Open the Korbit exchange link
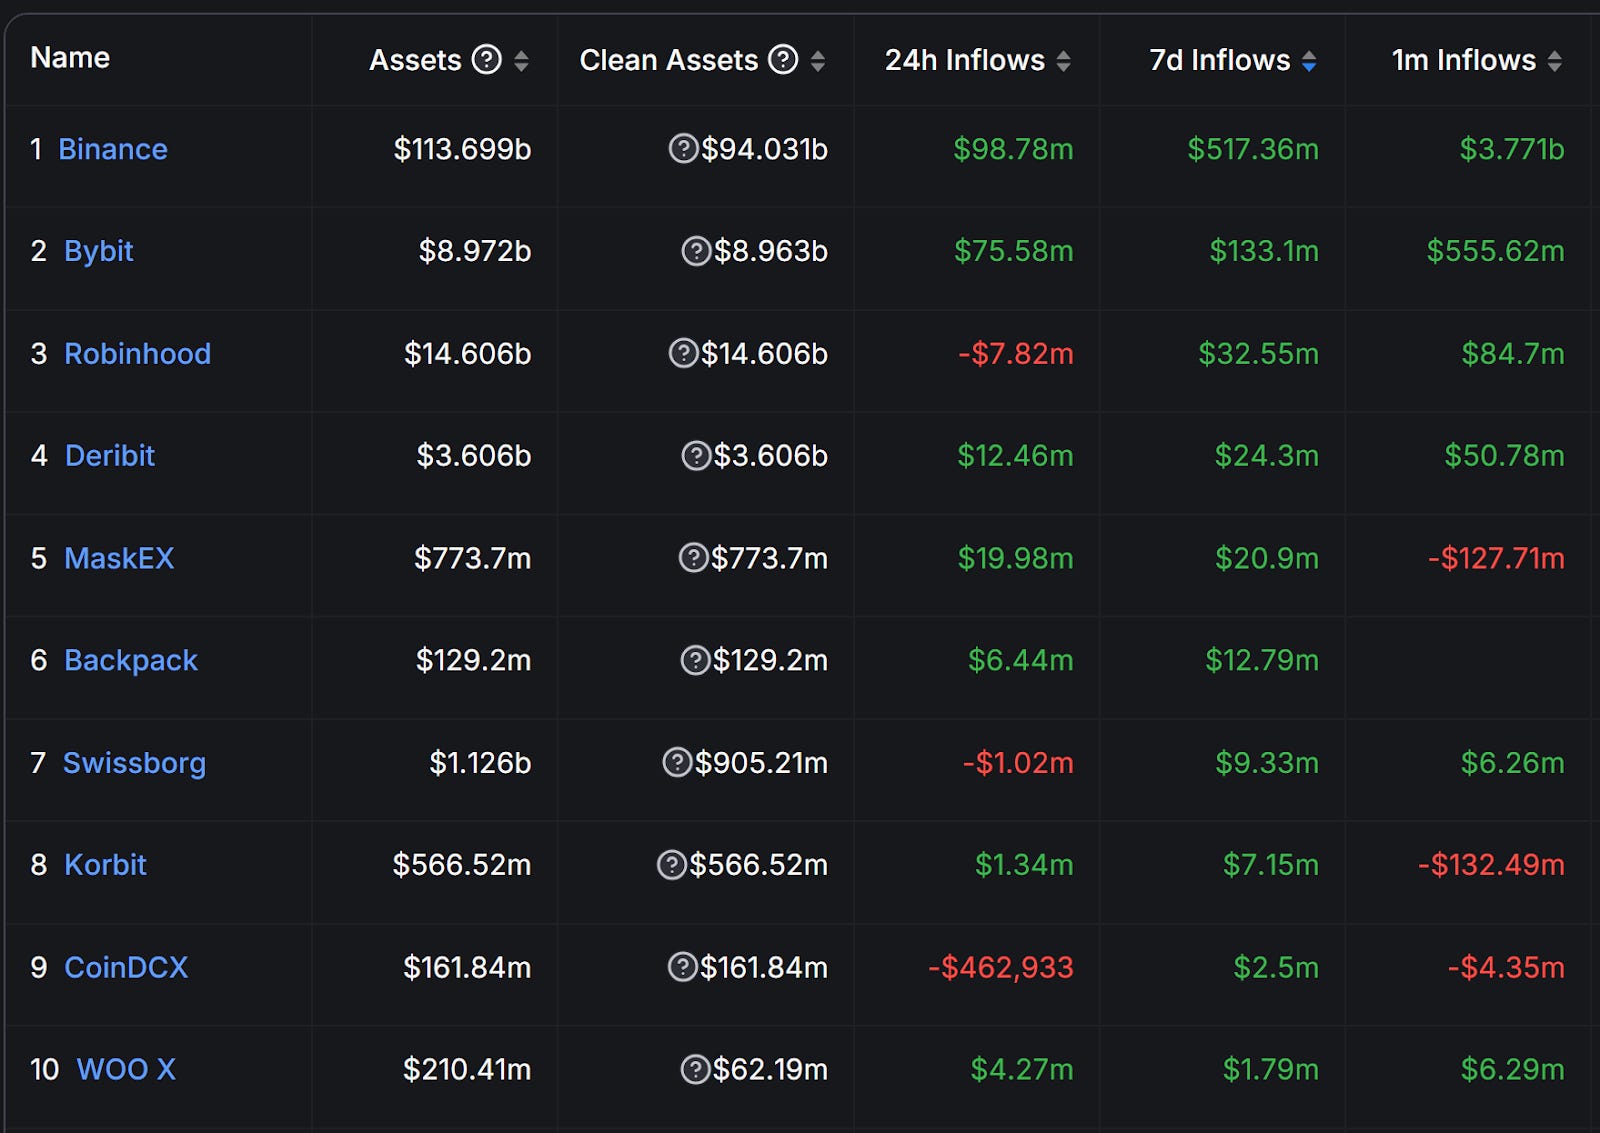1600x1133 pixels. click(x=105, y=865)
